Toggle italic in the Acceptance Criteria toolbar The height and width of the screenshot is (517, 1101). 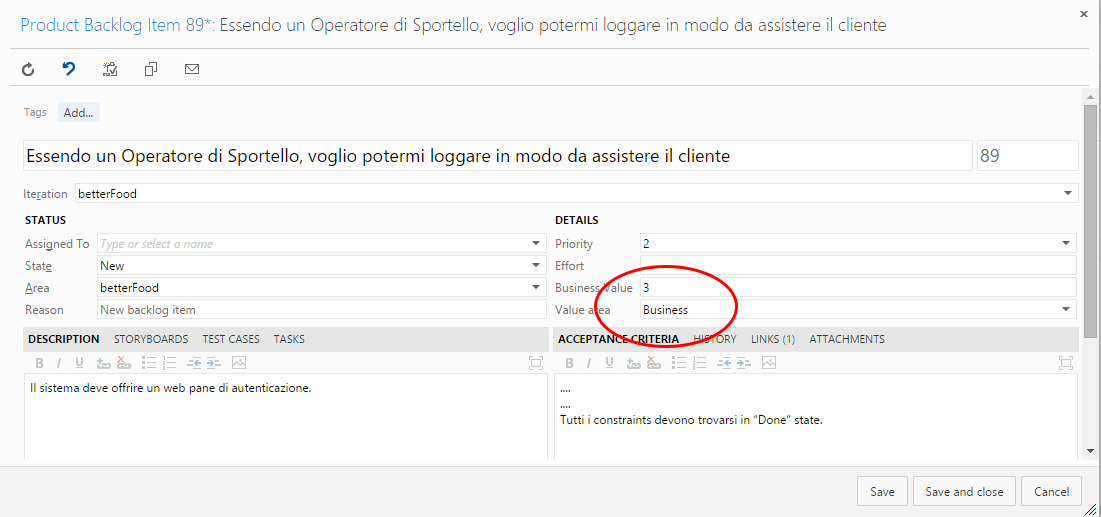click(x=589, y=363)
